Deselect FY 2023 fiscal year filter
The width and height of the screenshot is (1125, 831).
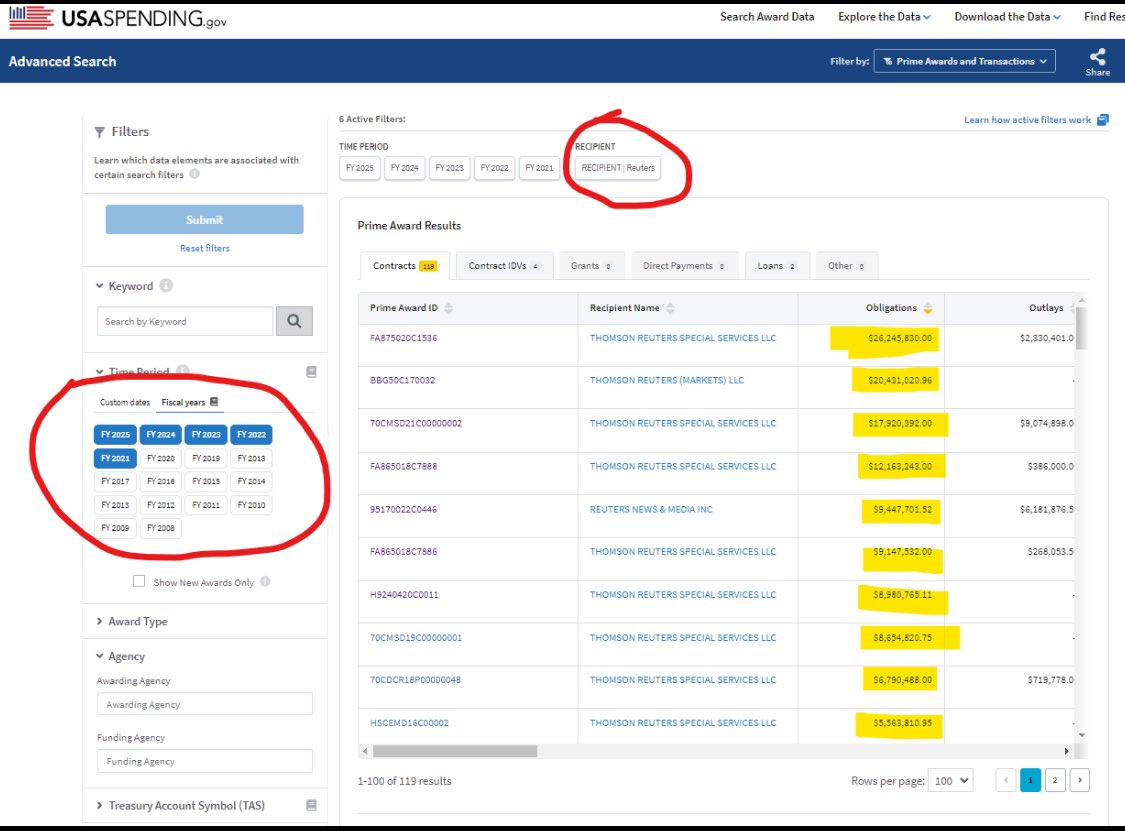click(206, 434)
